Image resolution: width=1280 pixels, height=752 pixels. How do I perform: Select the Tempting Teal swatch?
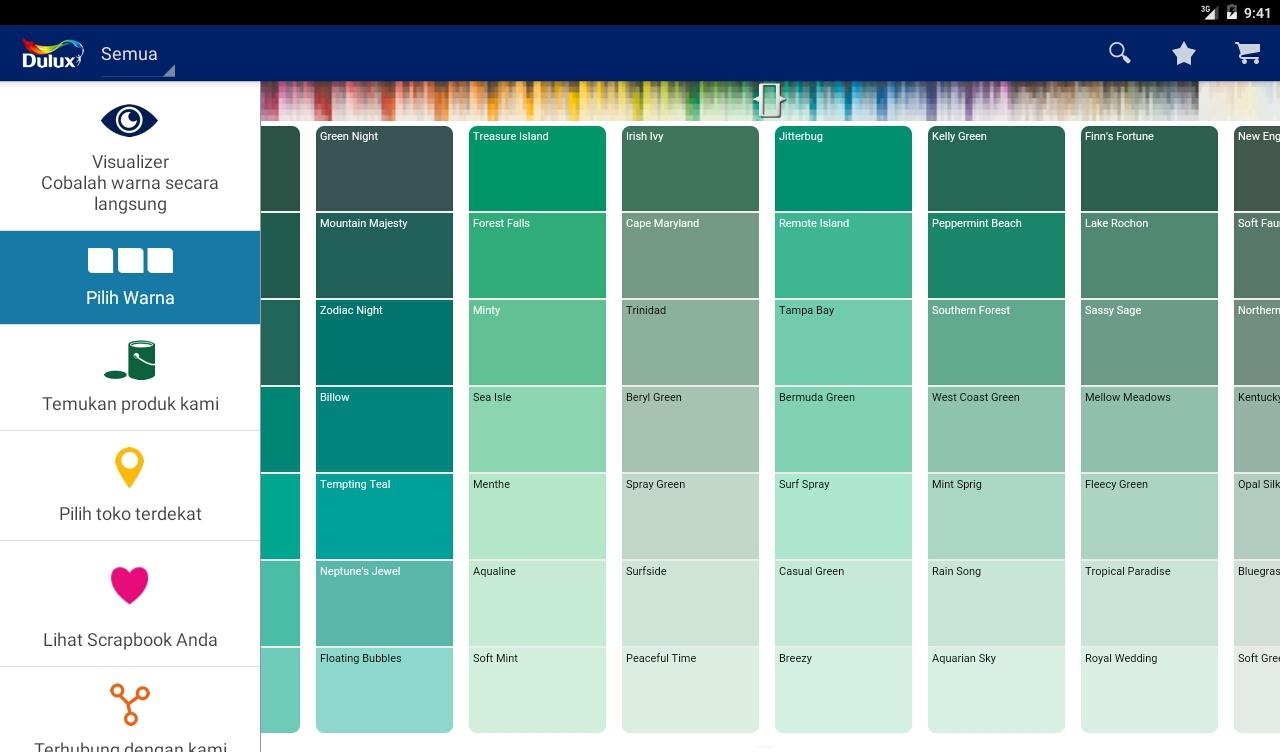click(384, 517)
